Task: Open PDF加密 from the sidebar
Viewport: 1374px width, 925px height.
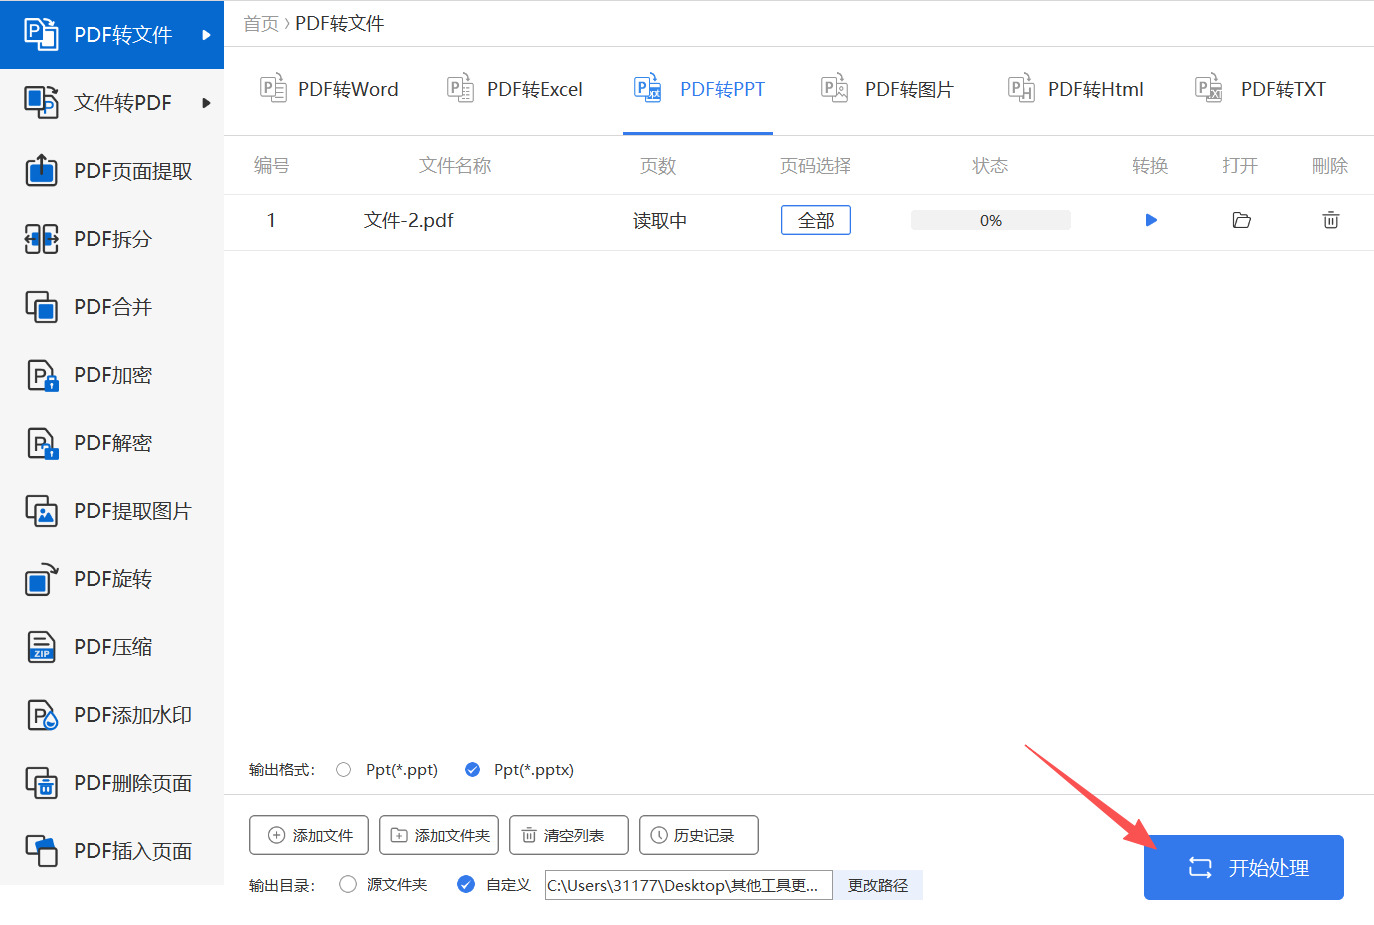Action: click(112, 375)
